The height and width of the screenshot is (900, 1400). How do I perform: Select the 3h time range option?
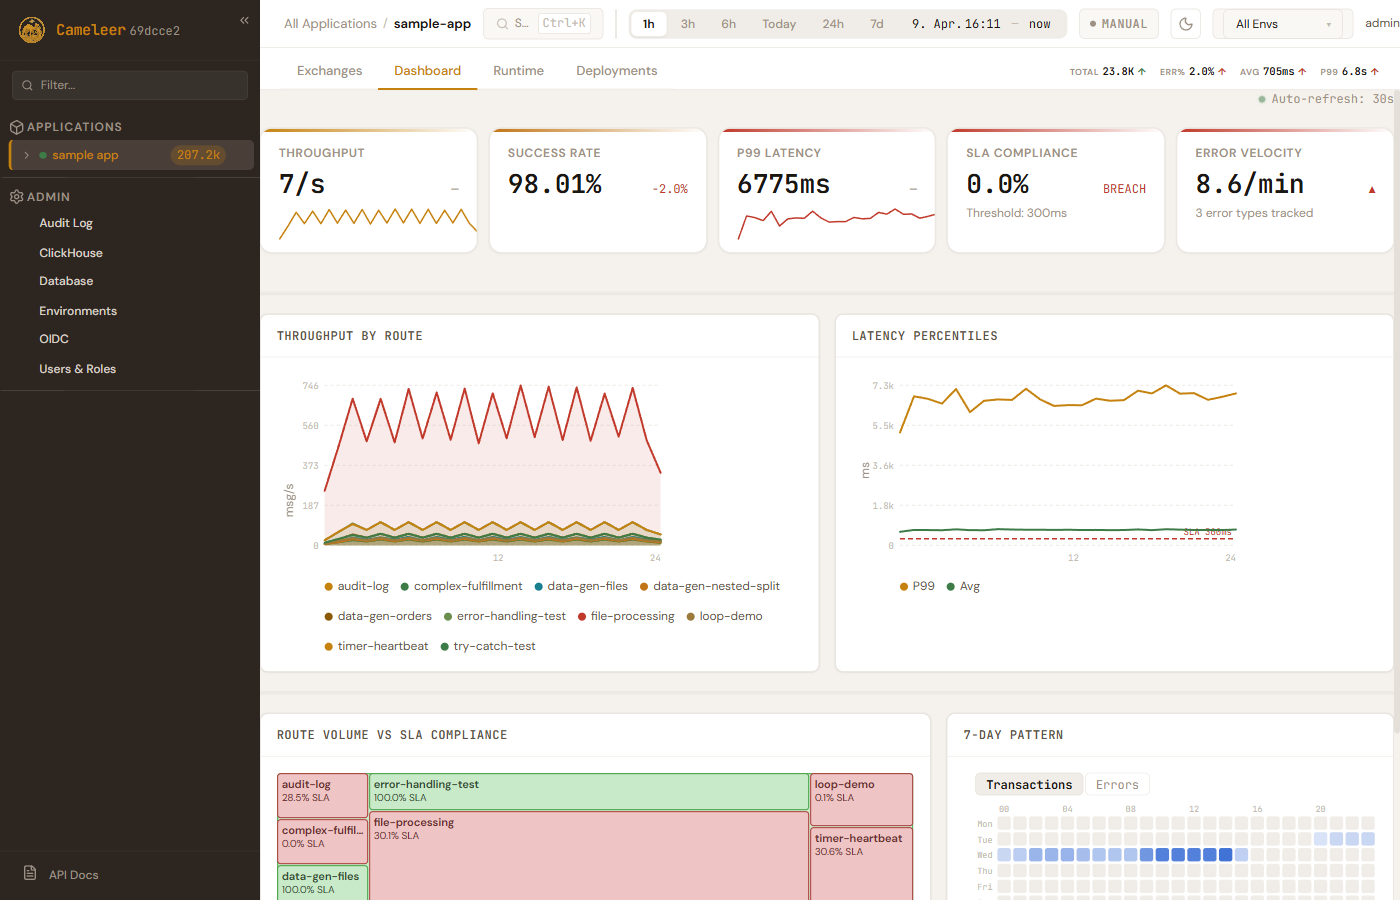688,24
